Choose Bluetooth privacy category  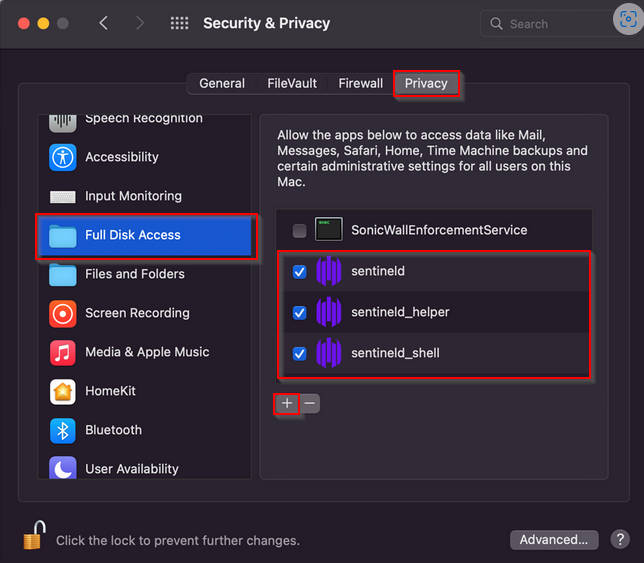click(144, 430)
